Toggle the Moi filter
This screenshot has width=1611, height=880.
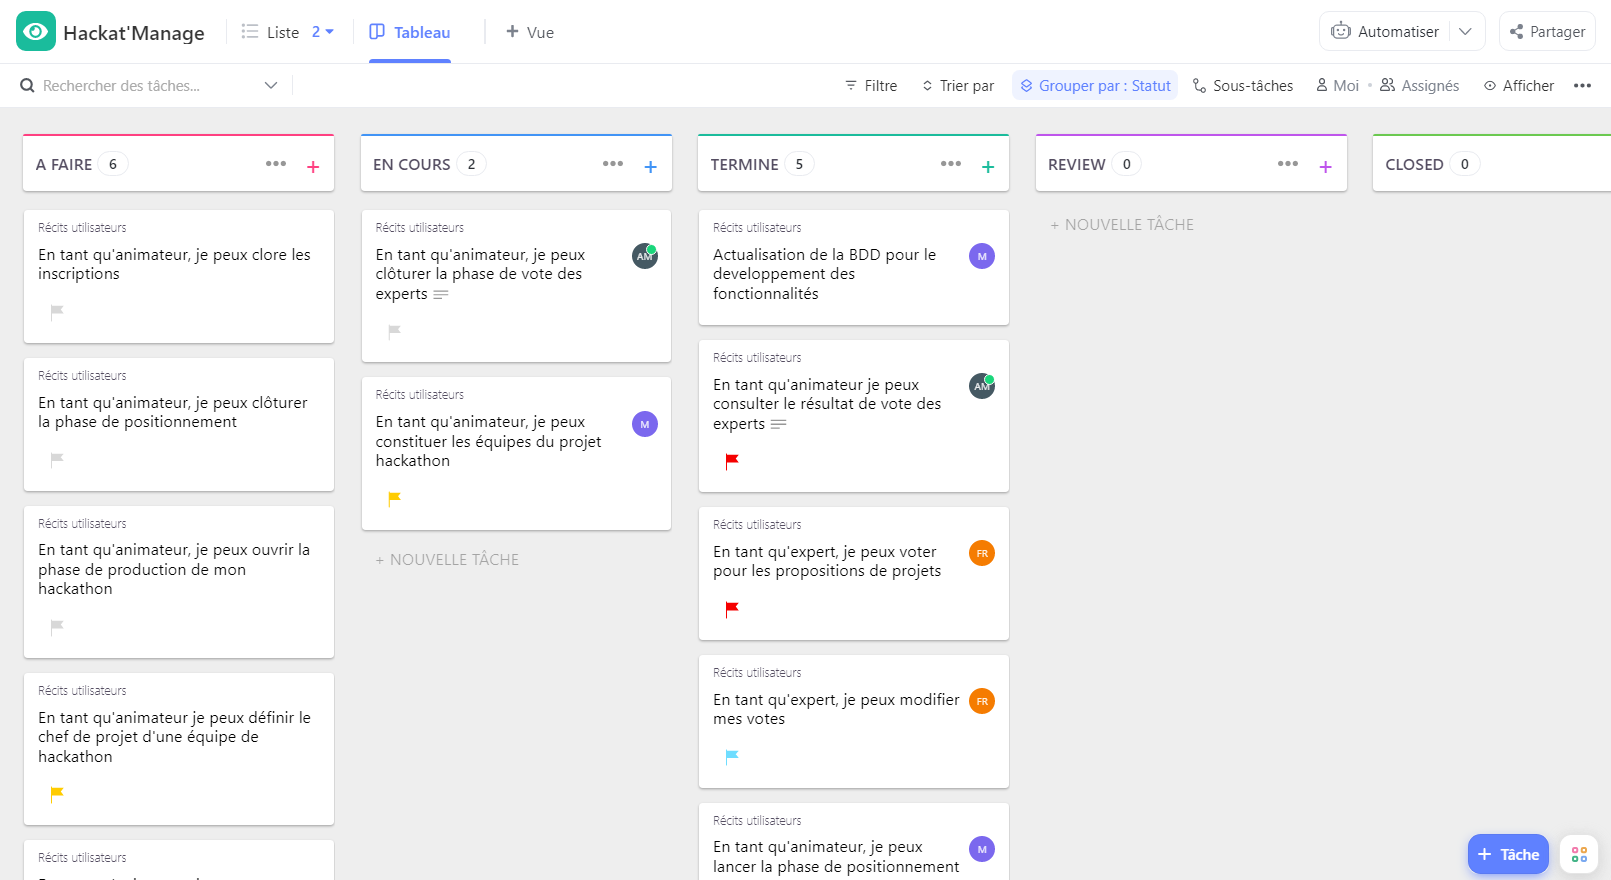(x=1337, y=86)
